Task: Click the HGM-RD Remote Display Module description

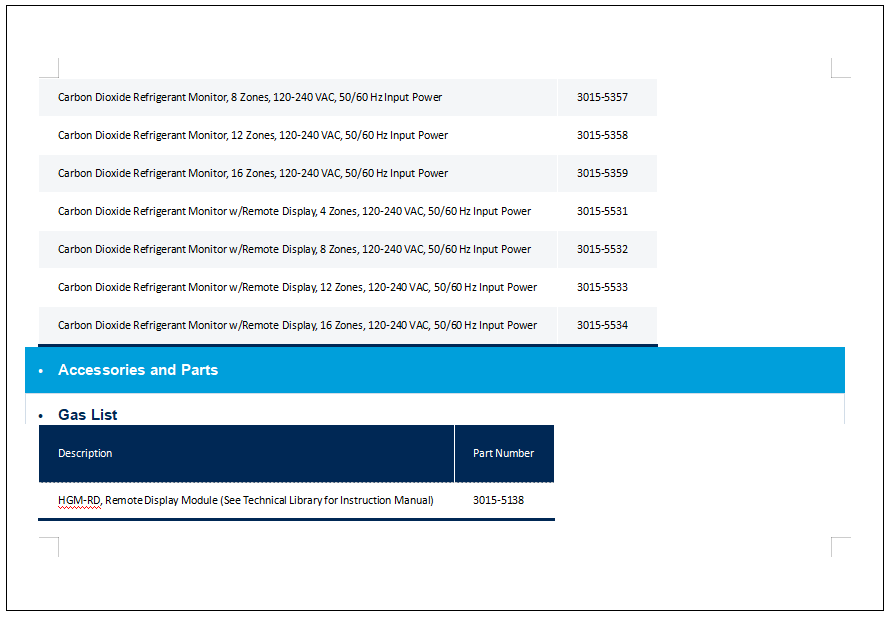Action: [x=246, y=500]
